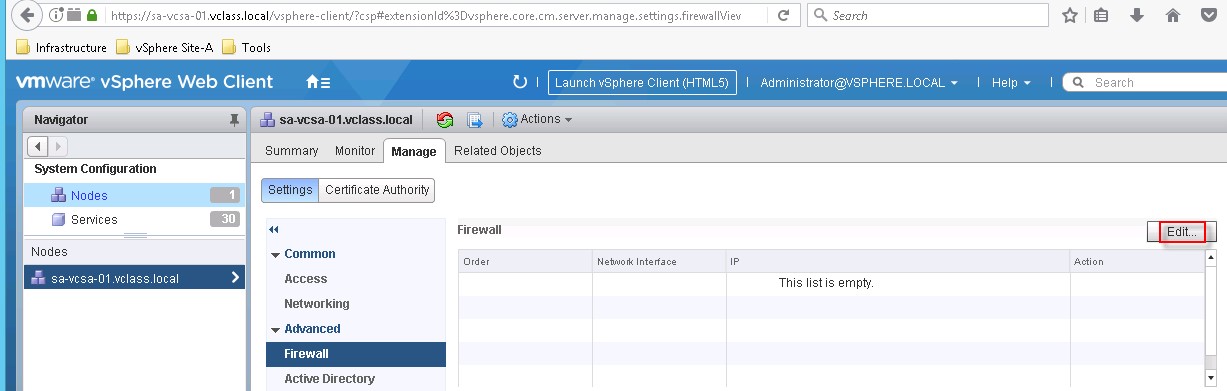Select Firewall settings item
1227x391 pixels.
pyautogui.click(x=356, y=354)
